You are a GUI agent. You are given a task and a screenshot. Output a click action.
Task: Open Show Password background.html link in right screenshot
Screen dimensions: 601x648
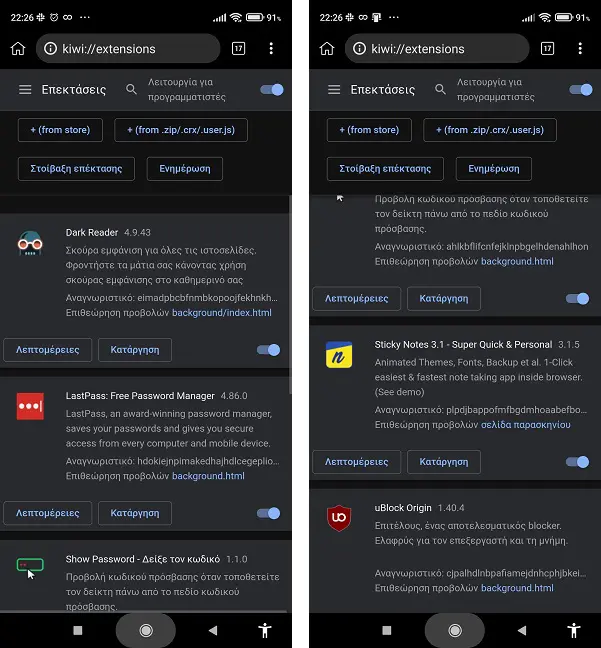(x=517, y=261)
